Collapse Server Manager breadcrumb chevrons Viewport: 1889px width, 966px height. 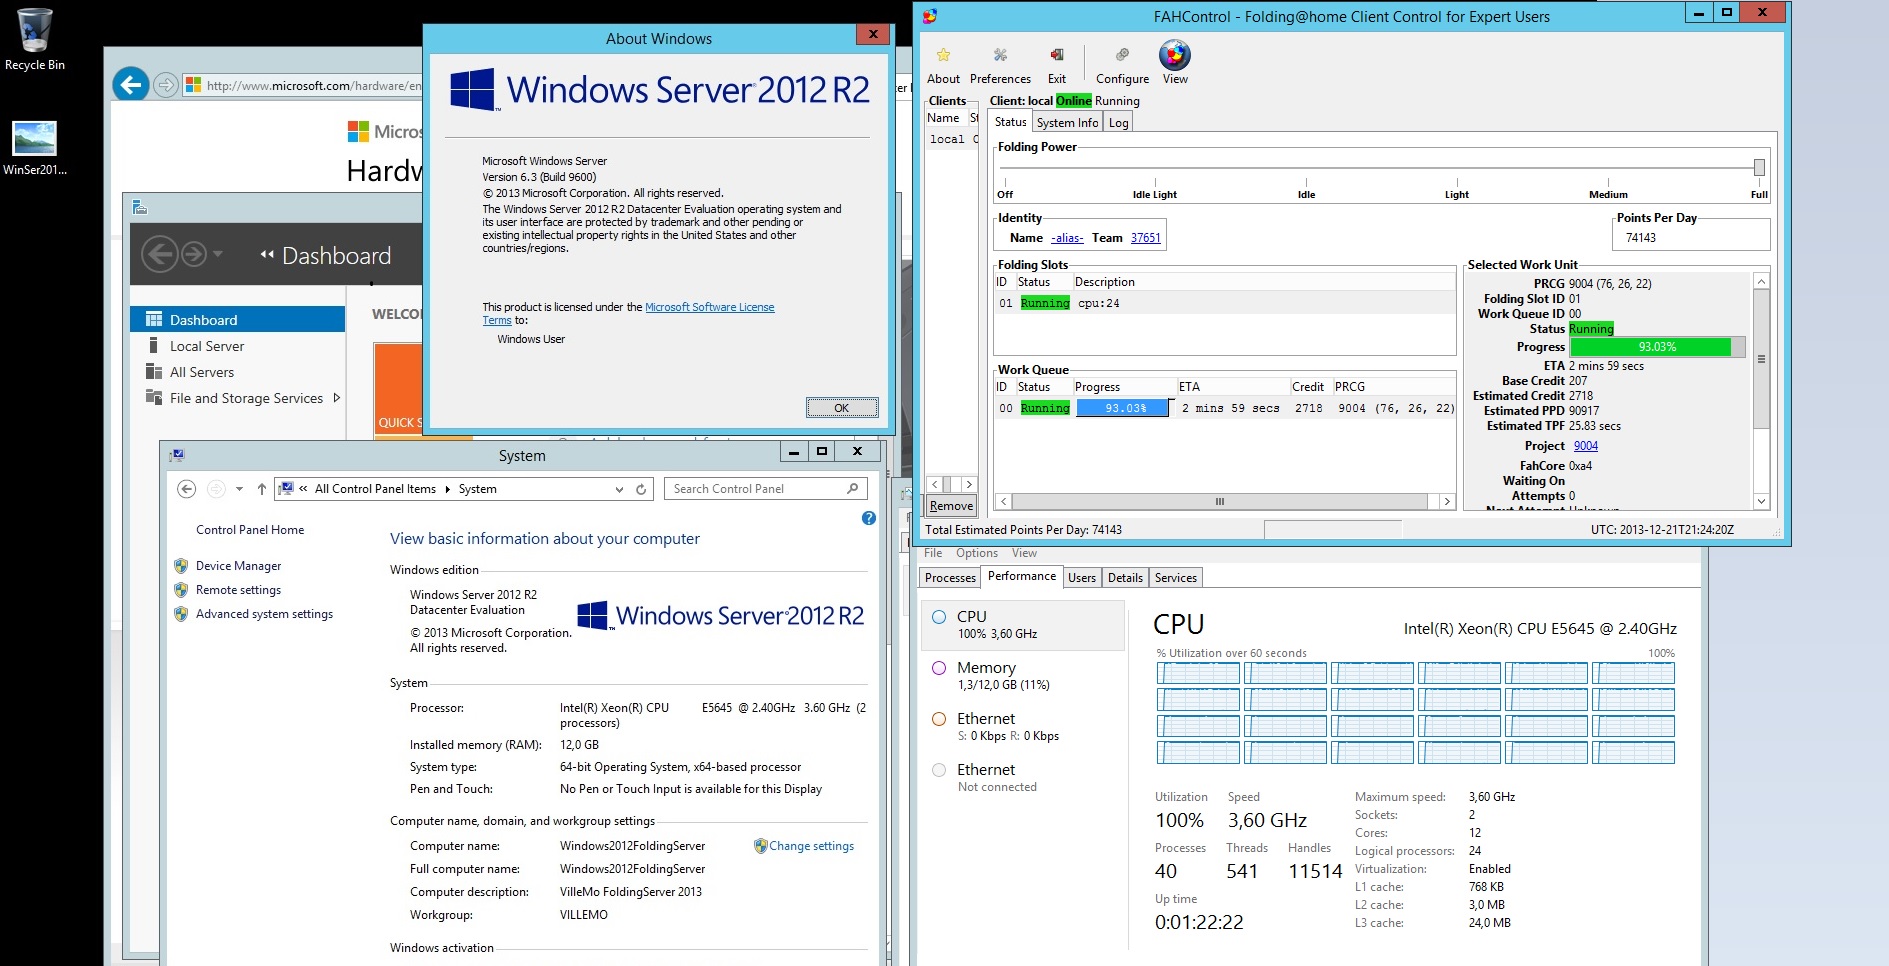click(267, 255)
